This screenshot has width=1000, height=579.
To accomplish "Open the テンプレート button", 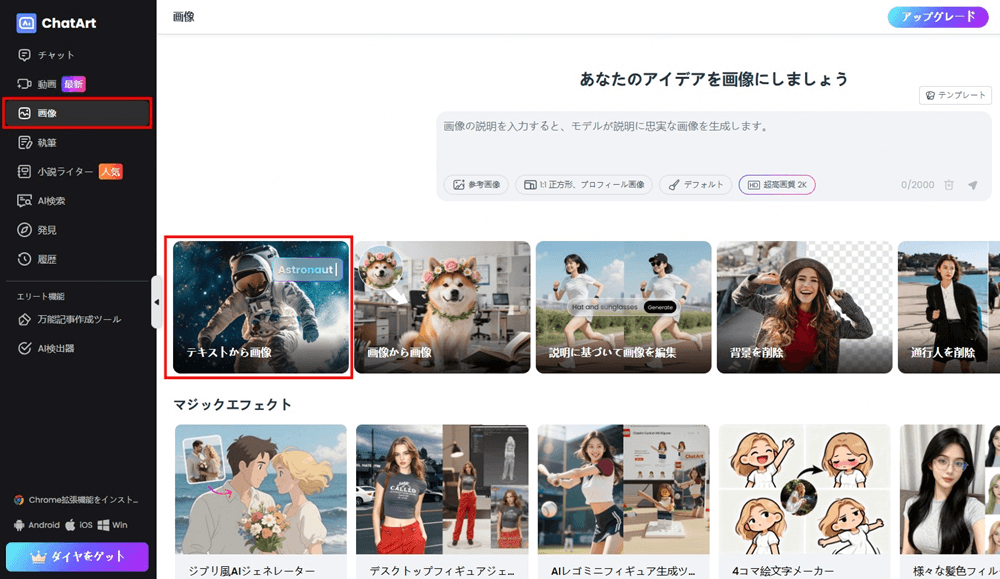I will click(x=955, y=95).
